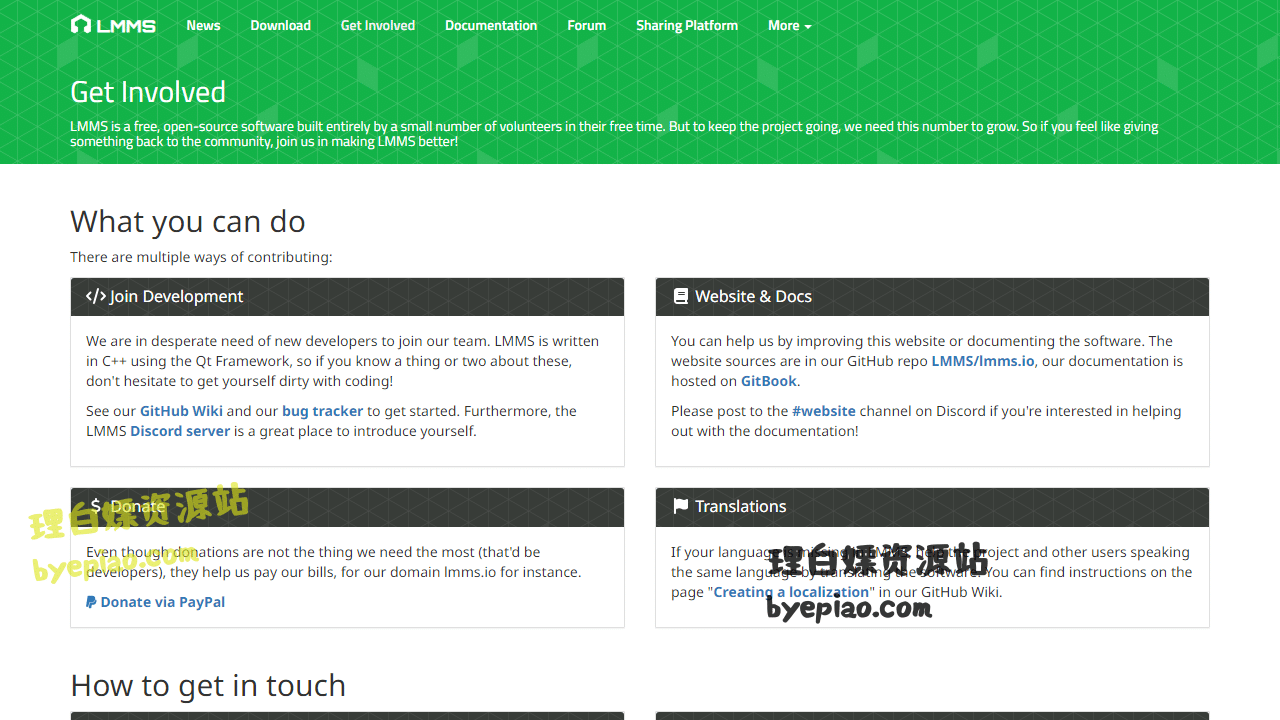
Task: Open the bug tracker link
Action: pyautogui.click(x=322, y=411)
